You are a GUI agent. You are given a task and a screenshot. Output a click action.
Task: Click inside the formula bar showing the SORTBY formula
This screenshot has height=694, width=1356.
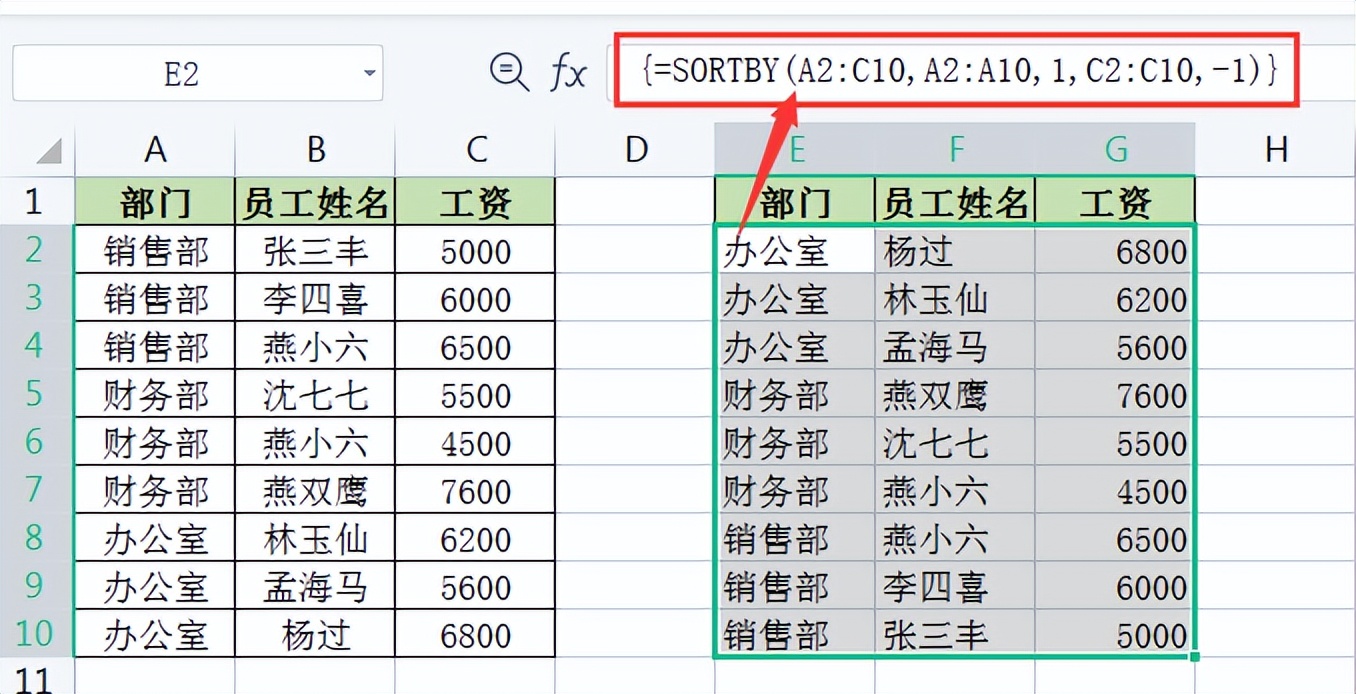pos(950,72)
